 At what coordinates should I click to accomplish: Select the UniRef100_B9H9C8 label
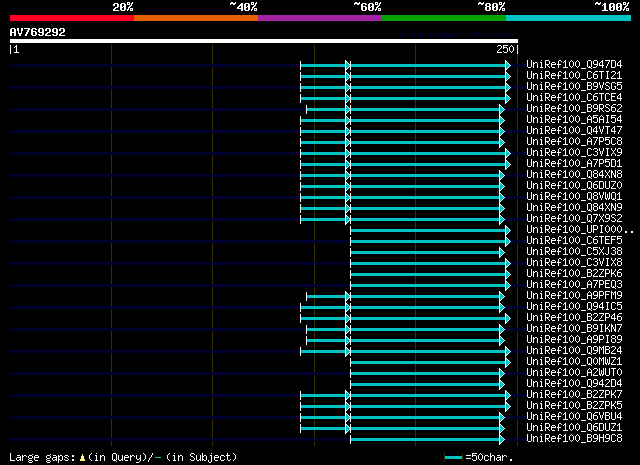click(x=574, y=439)
